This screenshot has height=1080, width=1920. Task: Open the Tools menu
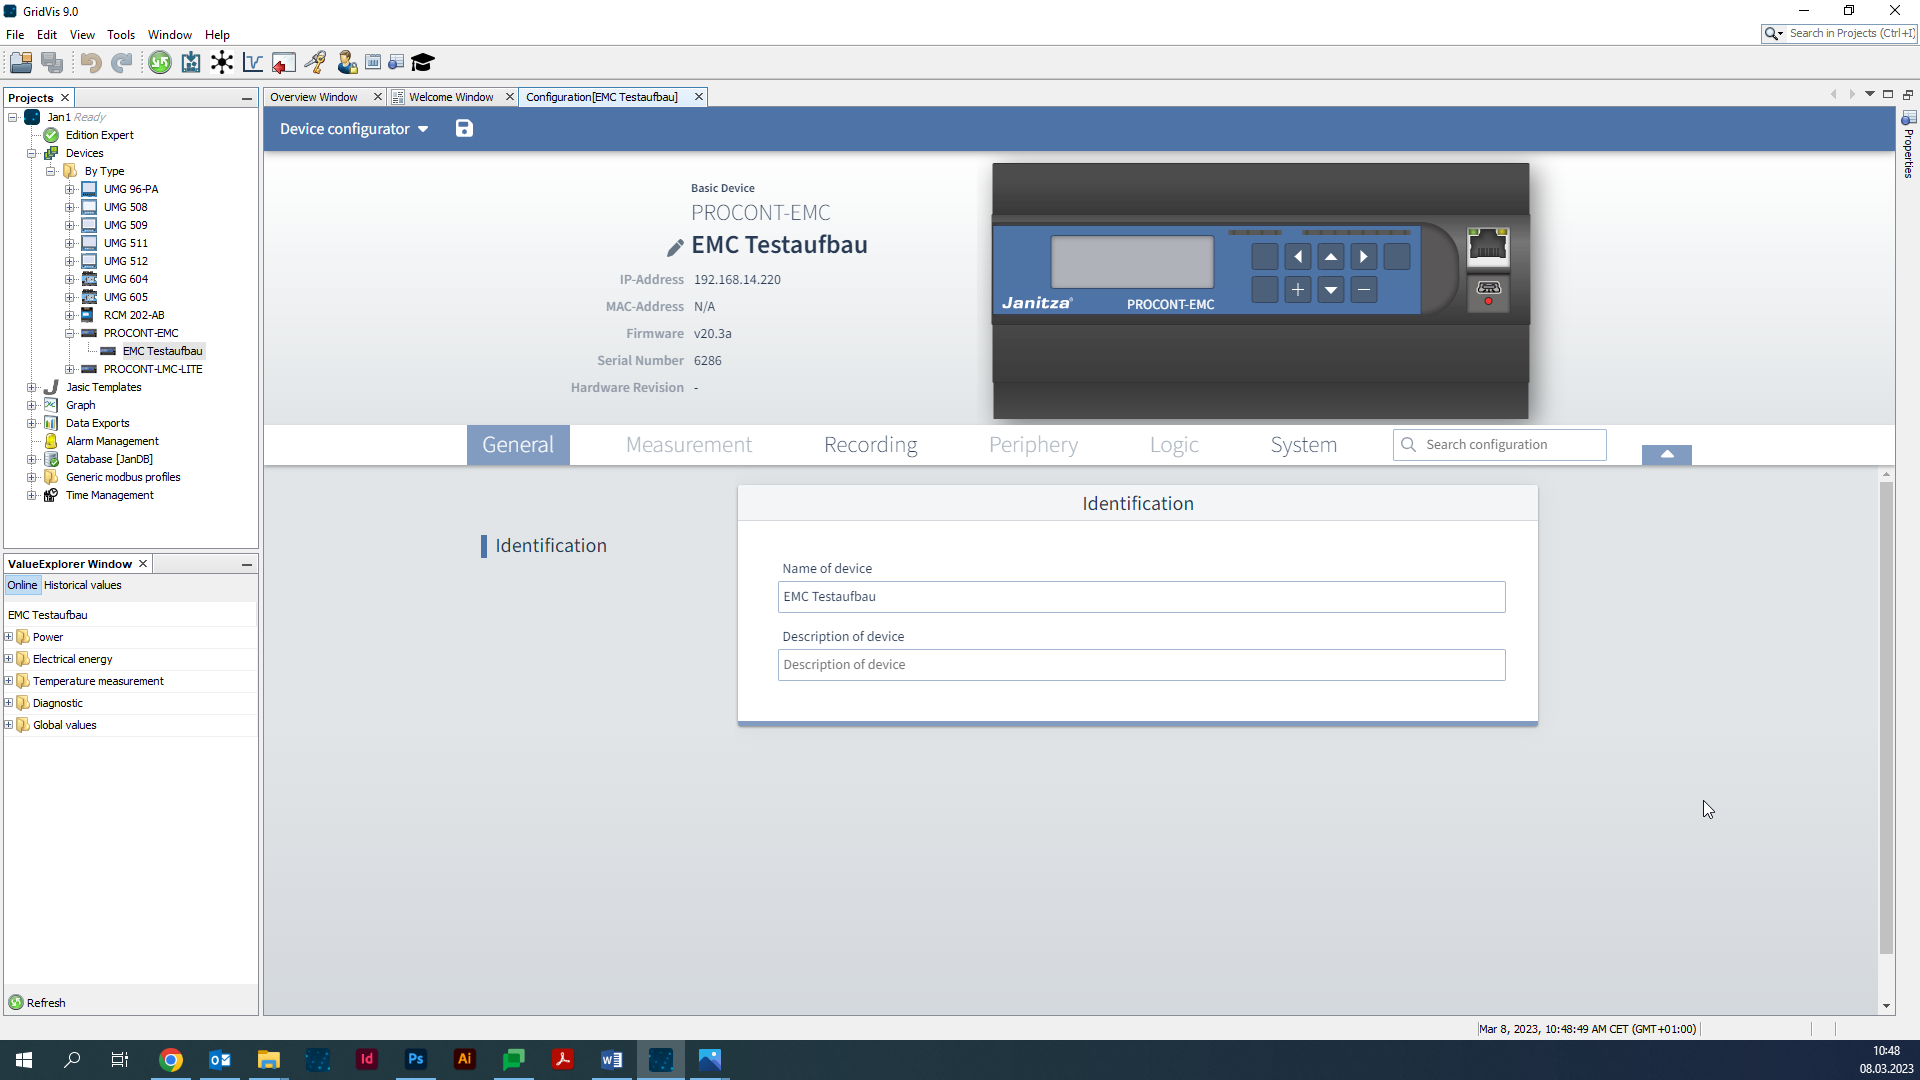121,34
